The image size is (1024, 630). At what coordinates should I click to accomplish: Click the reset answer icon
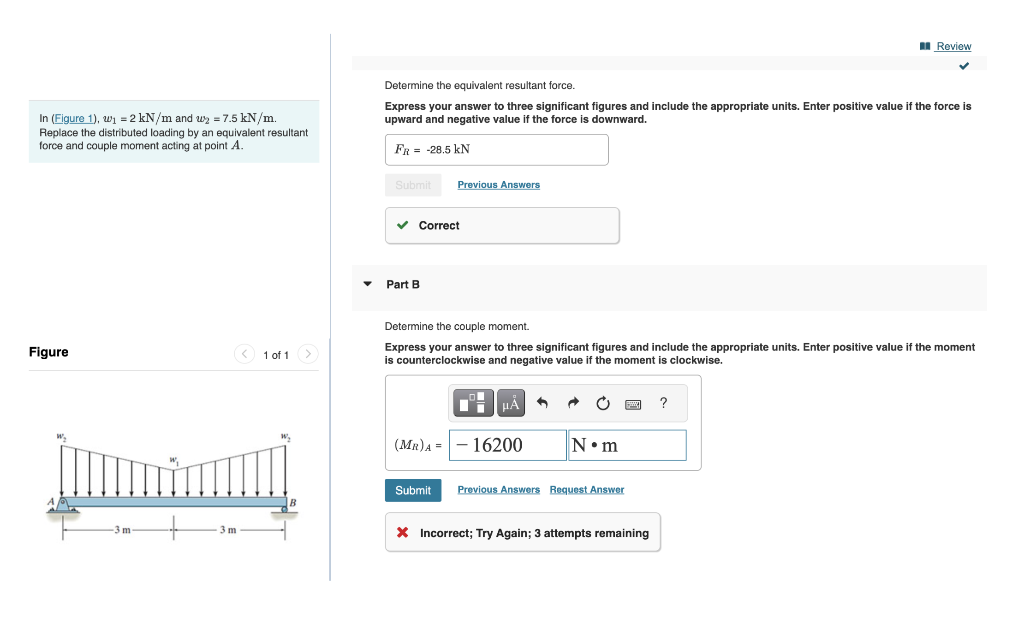click(x=602, y=403)
